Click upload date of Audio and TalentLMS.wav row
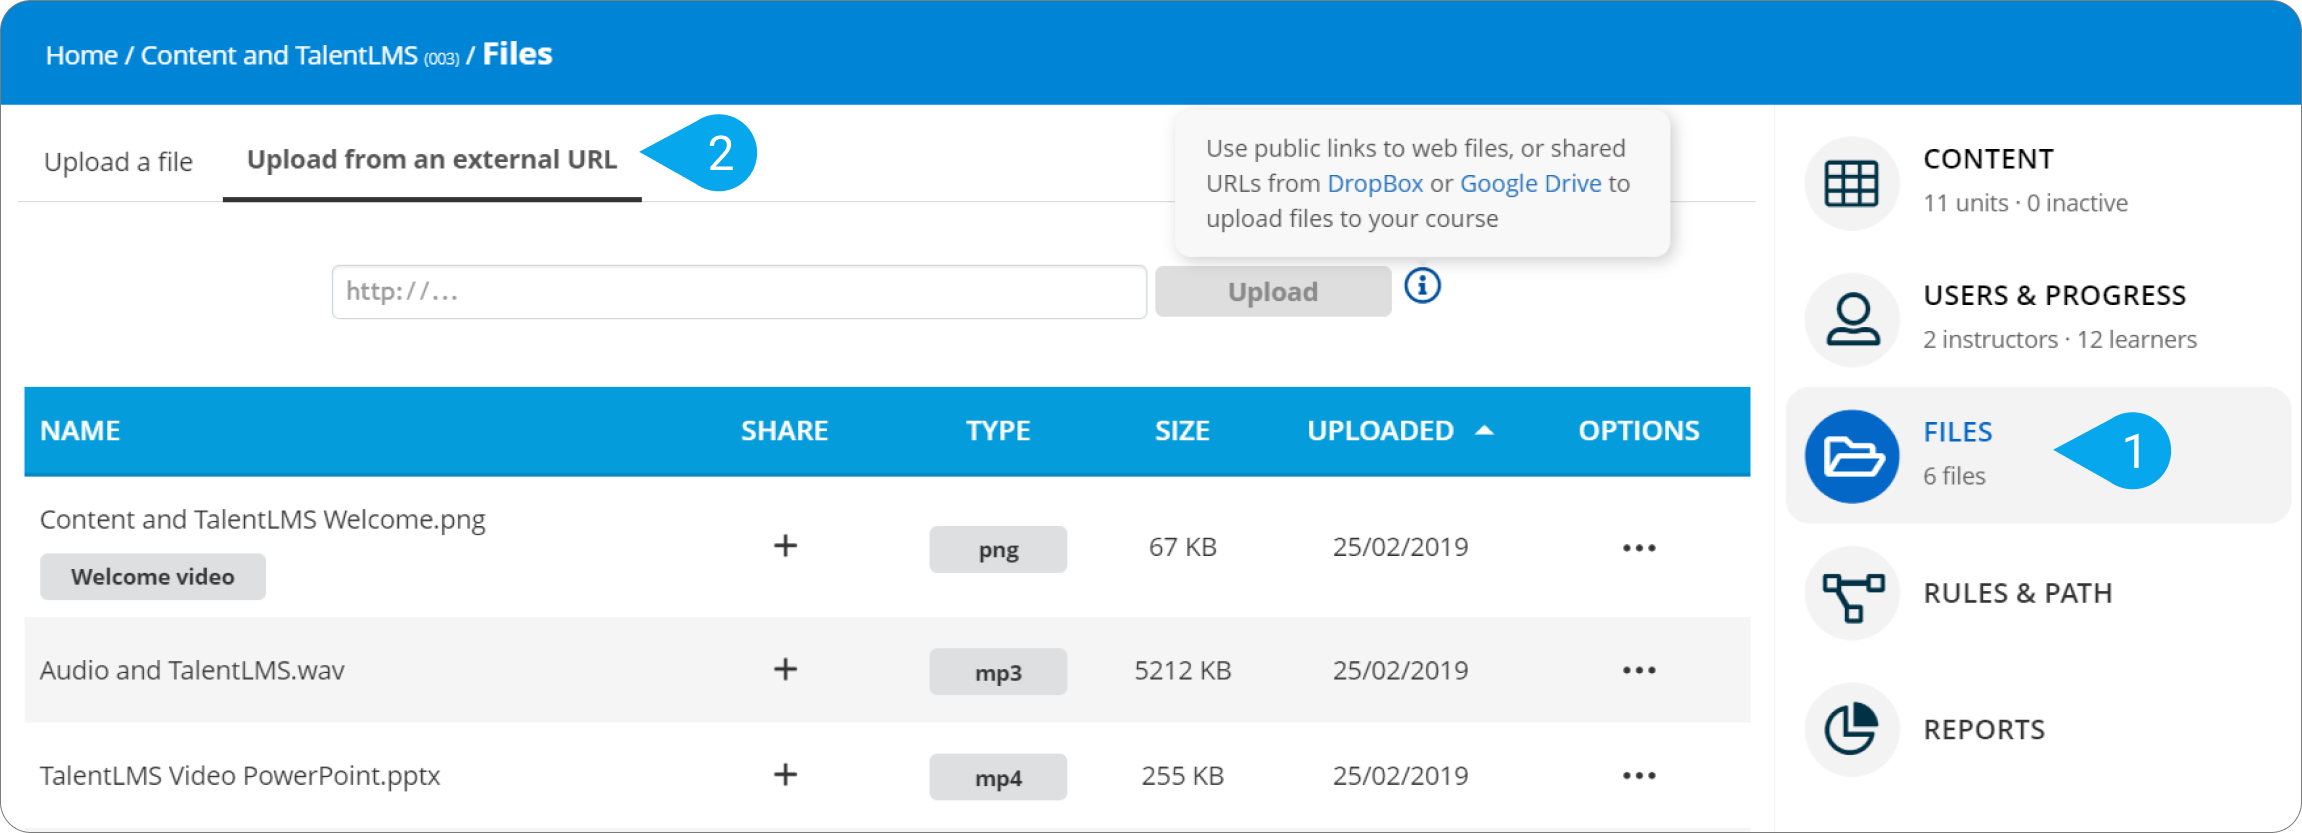The width and height of the screenshot is (2302, 833). pyautogui.click(x=1400, y=670)
